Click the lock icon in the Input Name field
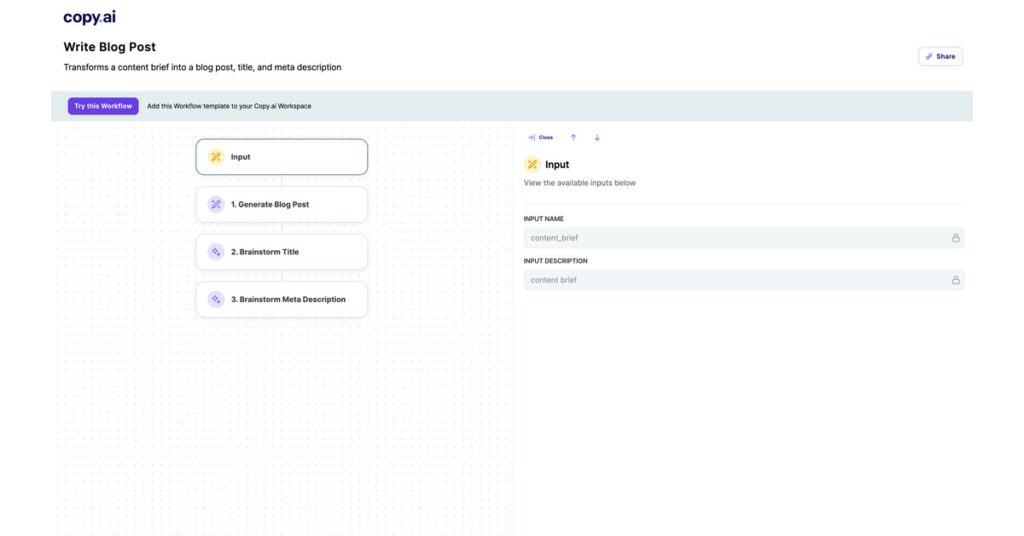1024x536 pixels. [x=955, y=238]
